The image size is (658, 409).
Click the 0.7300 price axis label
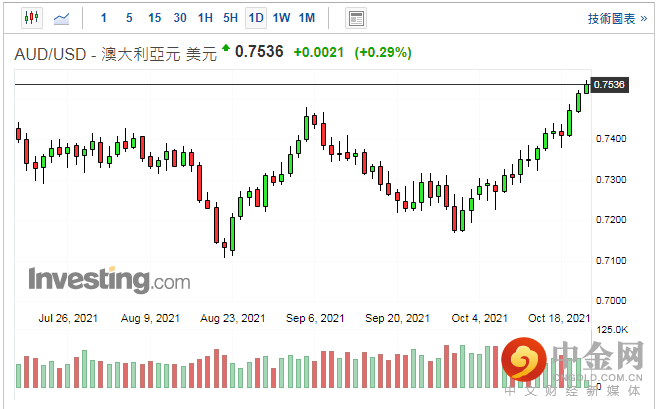pyautogui.click(x=611, y=180)
